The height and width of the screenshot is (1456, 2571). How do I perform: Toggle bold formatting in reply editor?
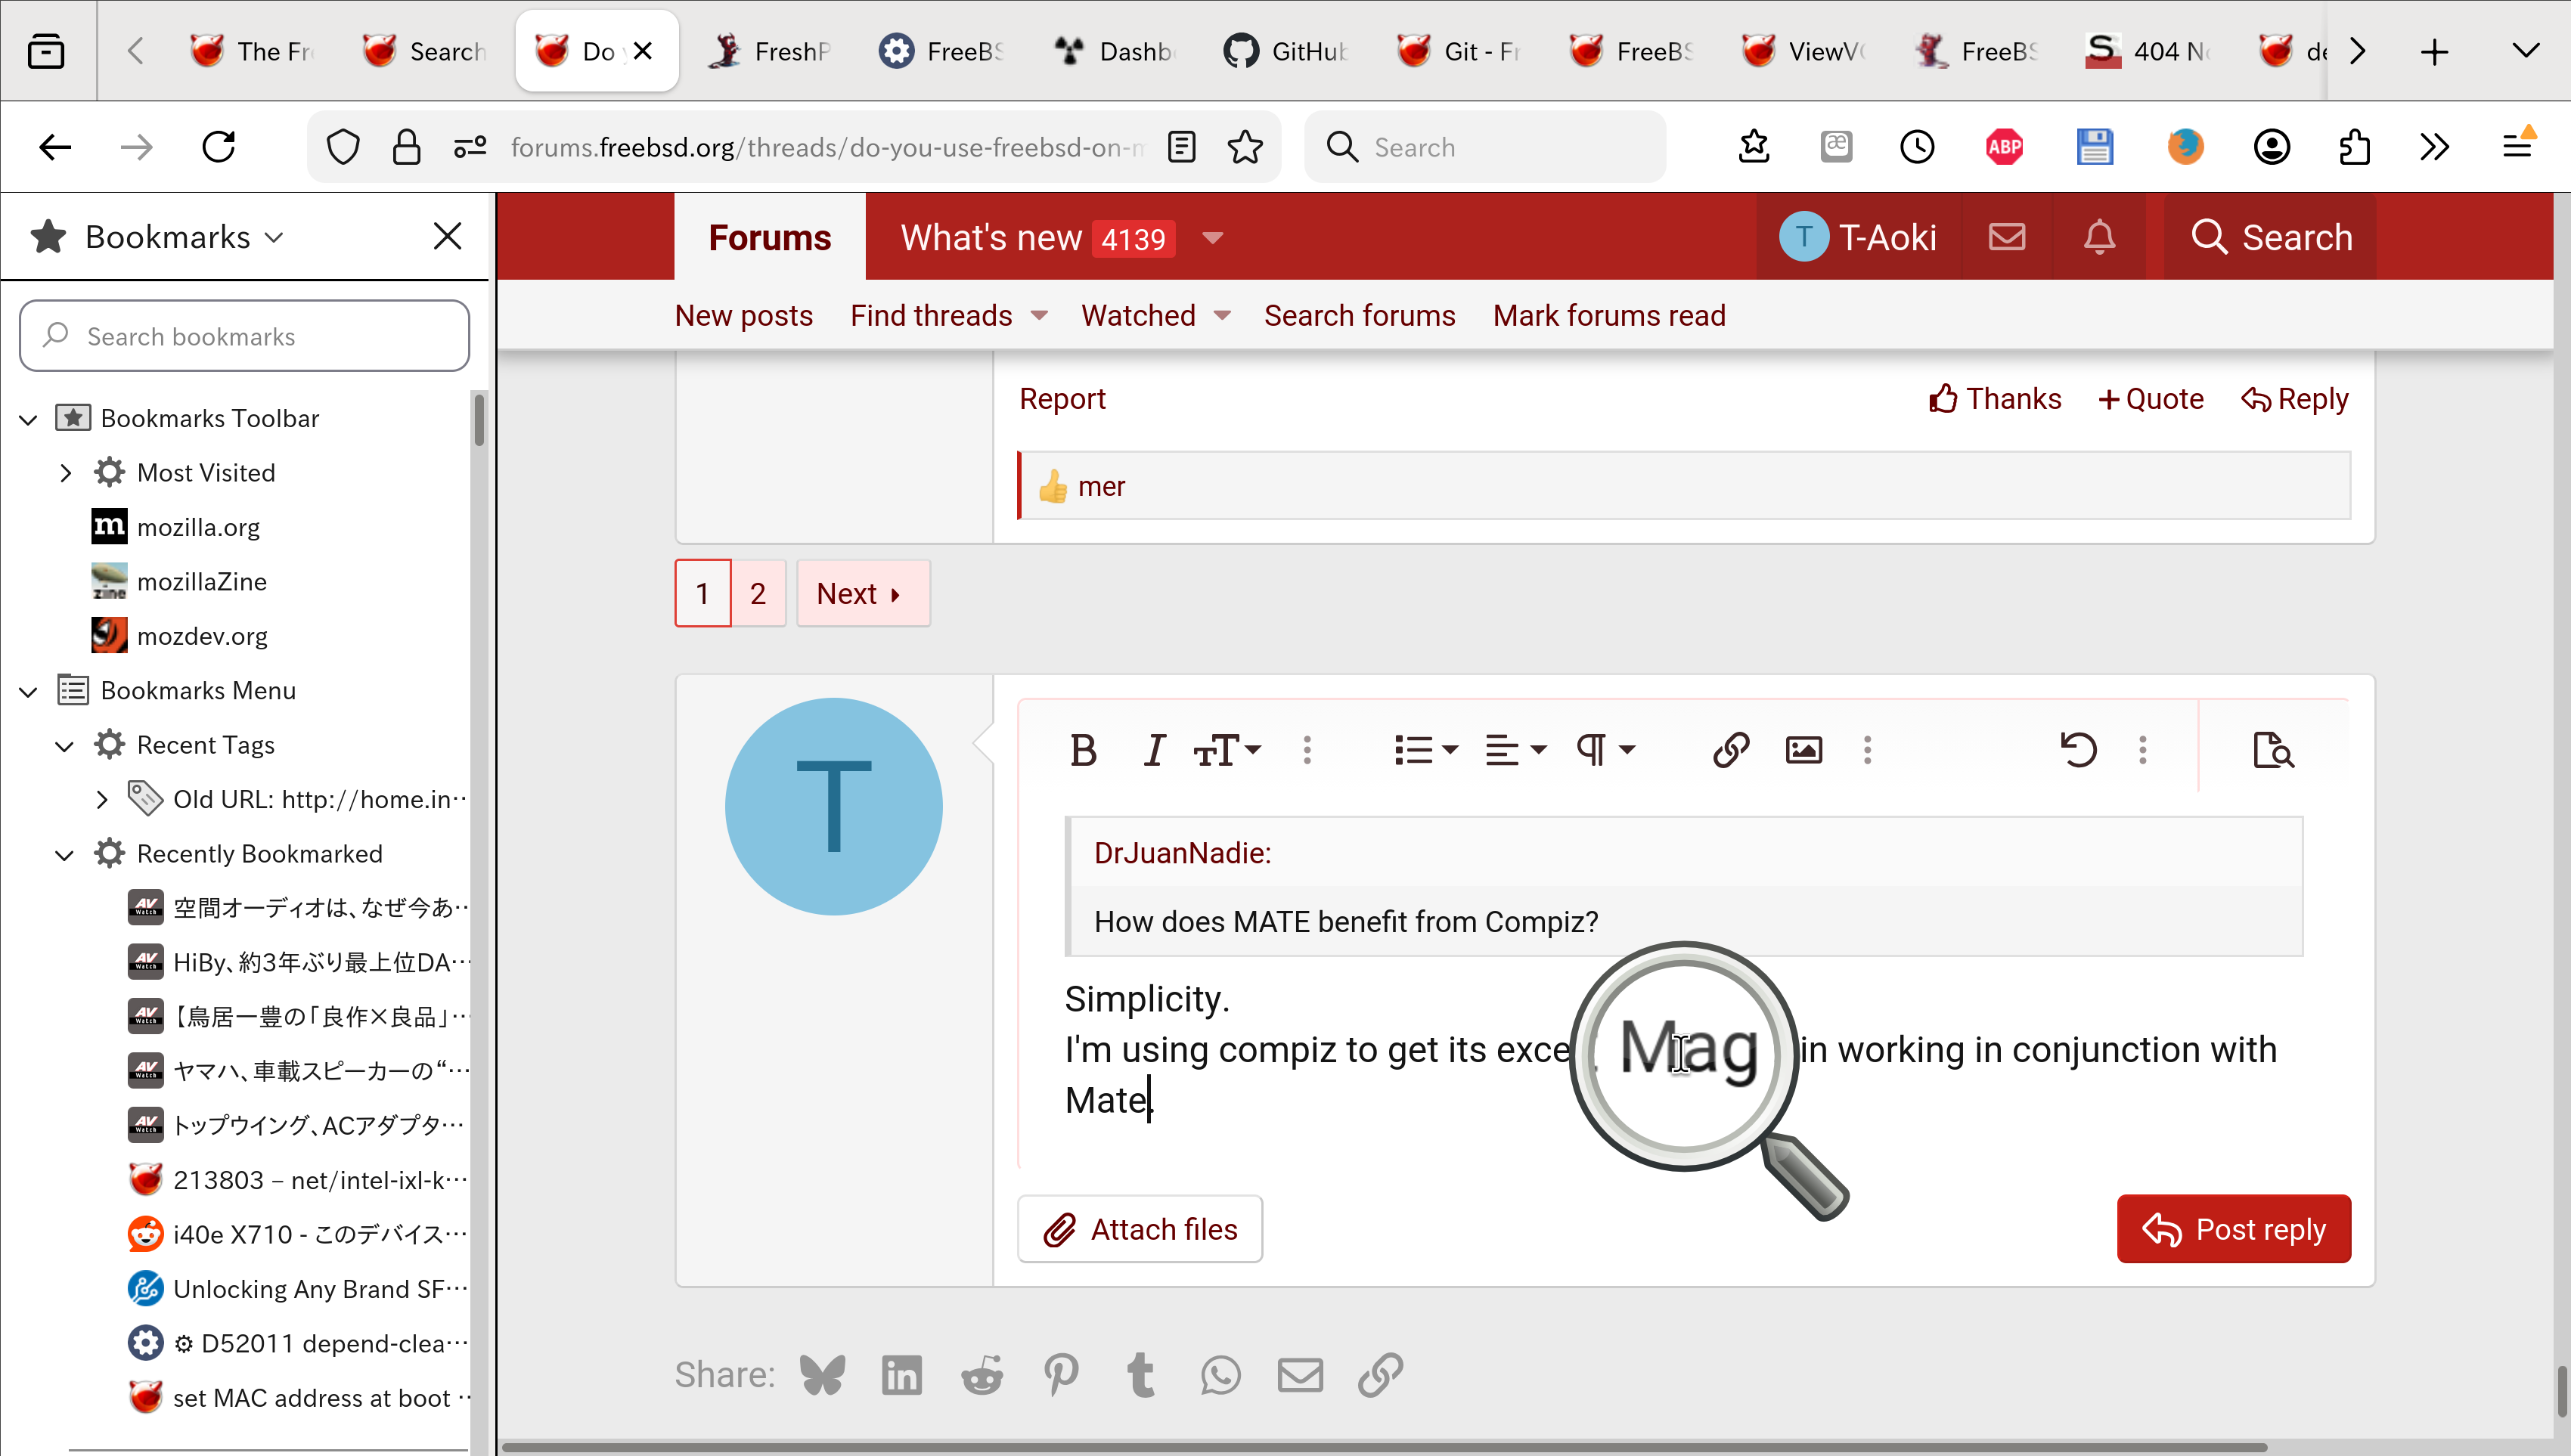point(1083,750)
